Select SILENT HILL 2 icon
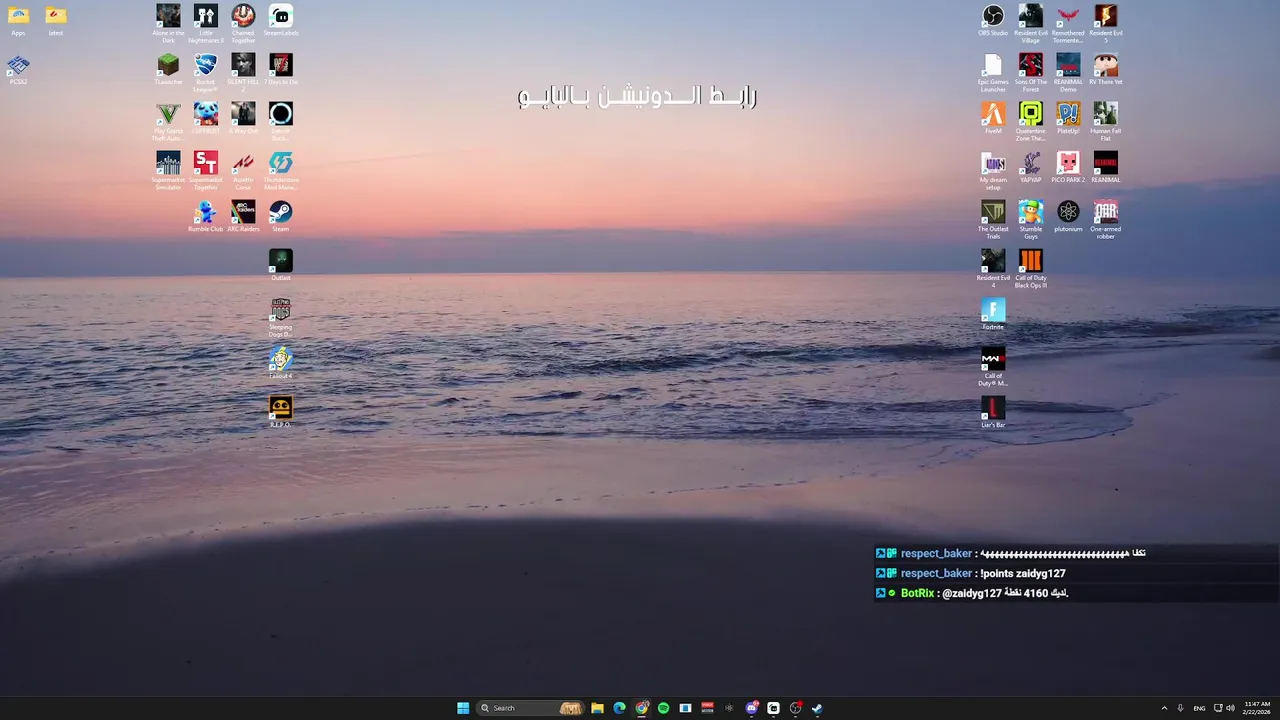 coord(243,72)
